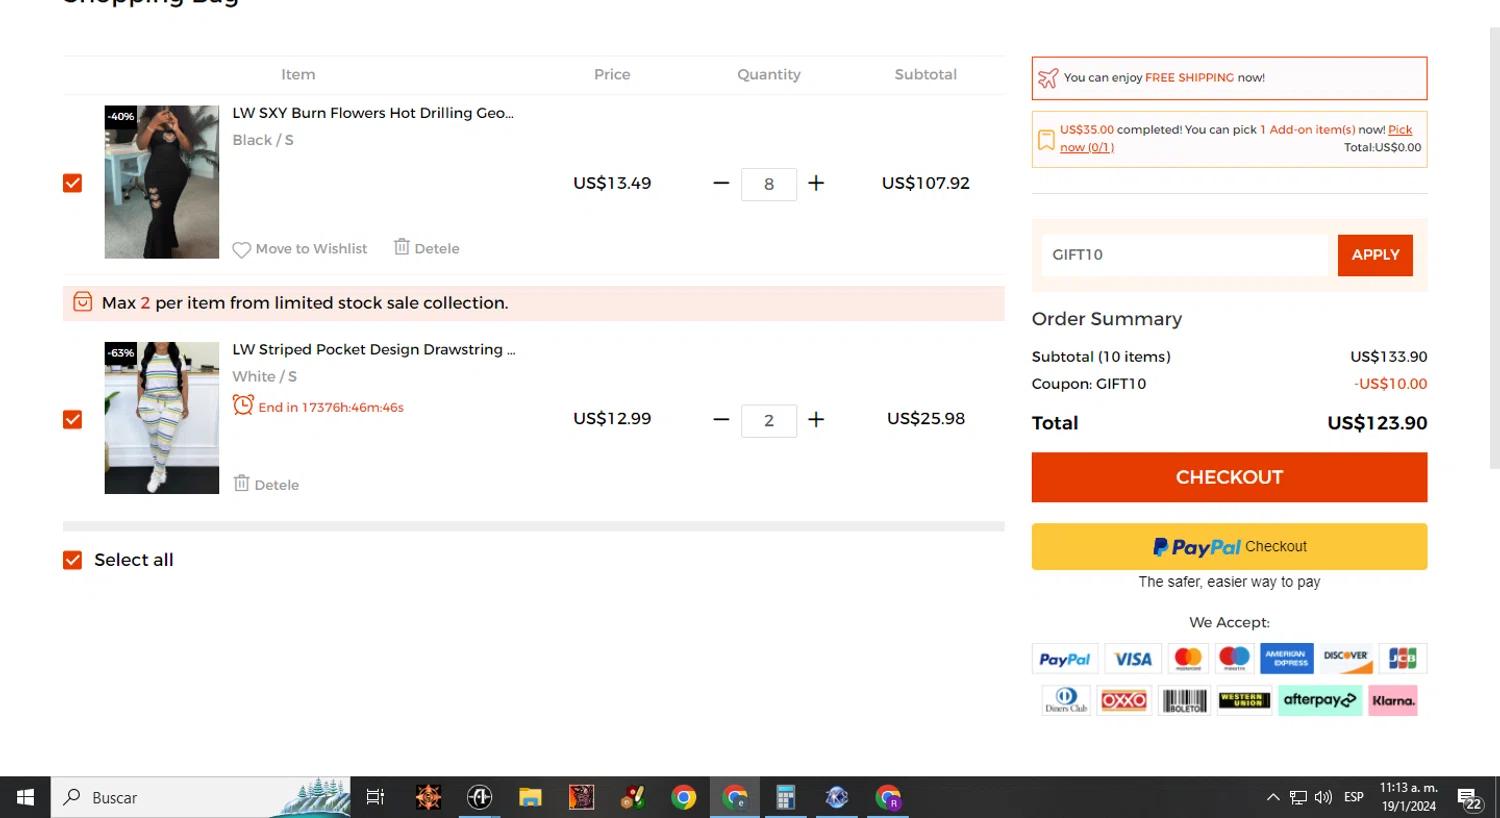This screenshot has width=1500, height=818.
Task: Show hidden system tray icons
Action: [x=1272, y=797]
